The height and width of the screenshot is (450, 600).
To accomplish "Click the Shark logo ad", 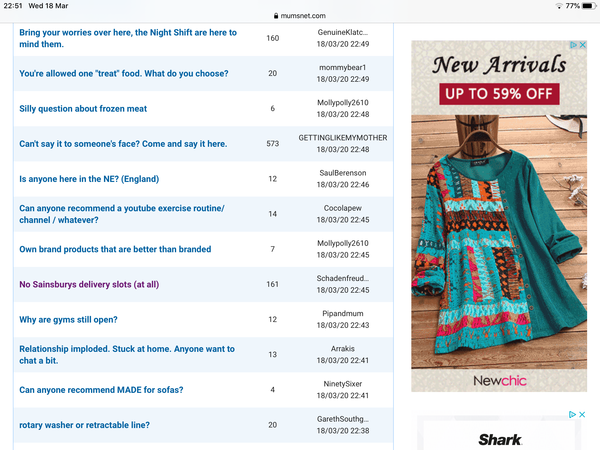I will (500, 440).
